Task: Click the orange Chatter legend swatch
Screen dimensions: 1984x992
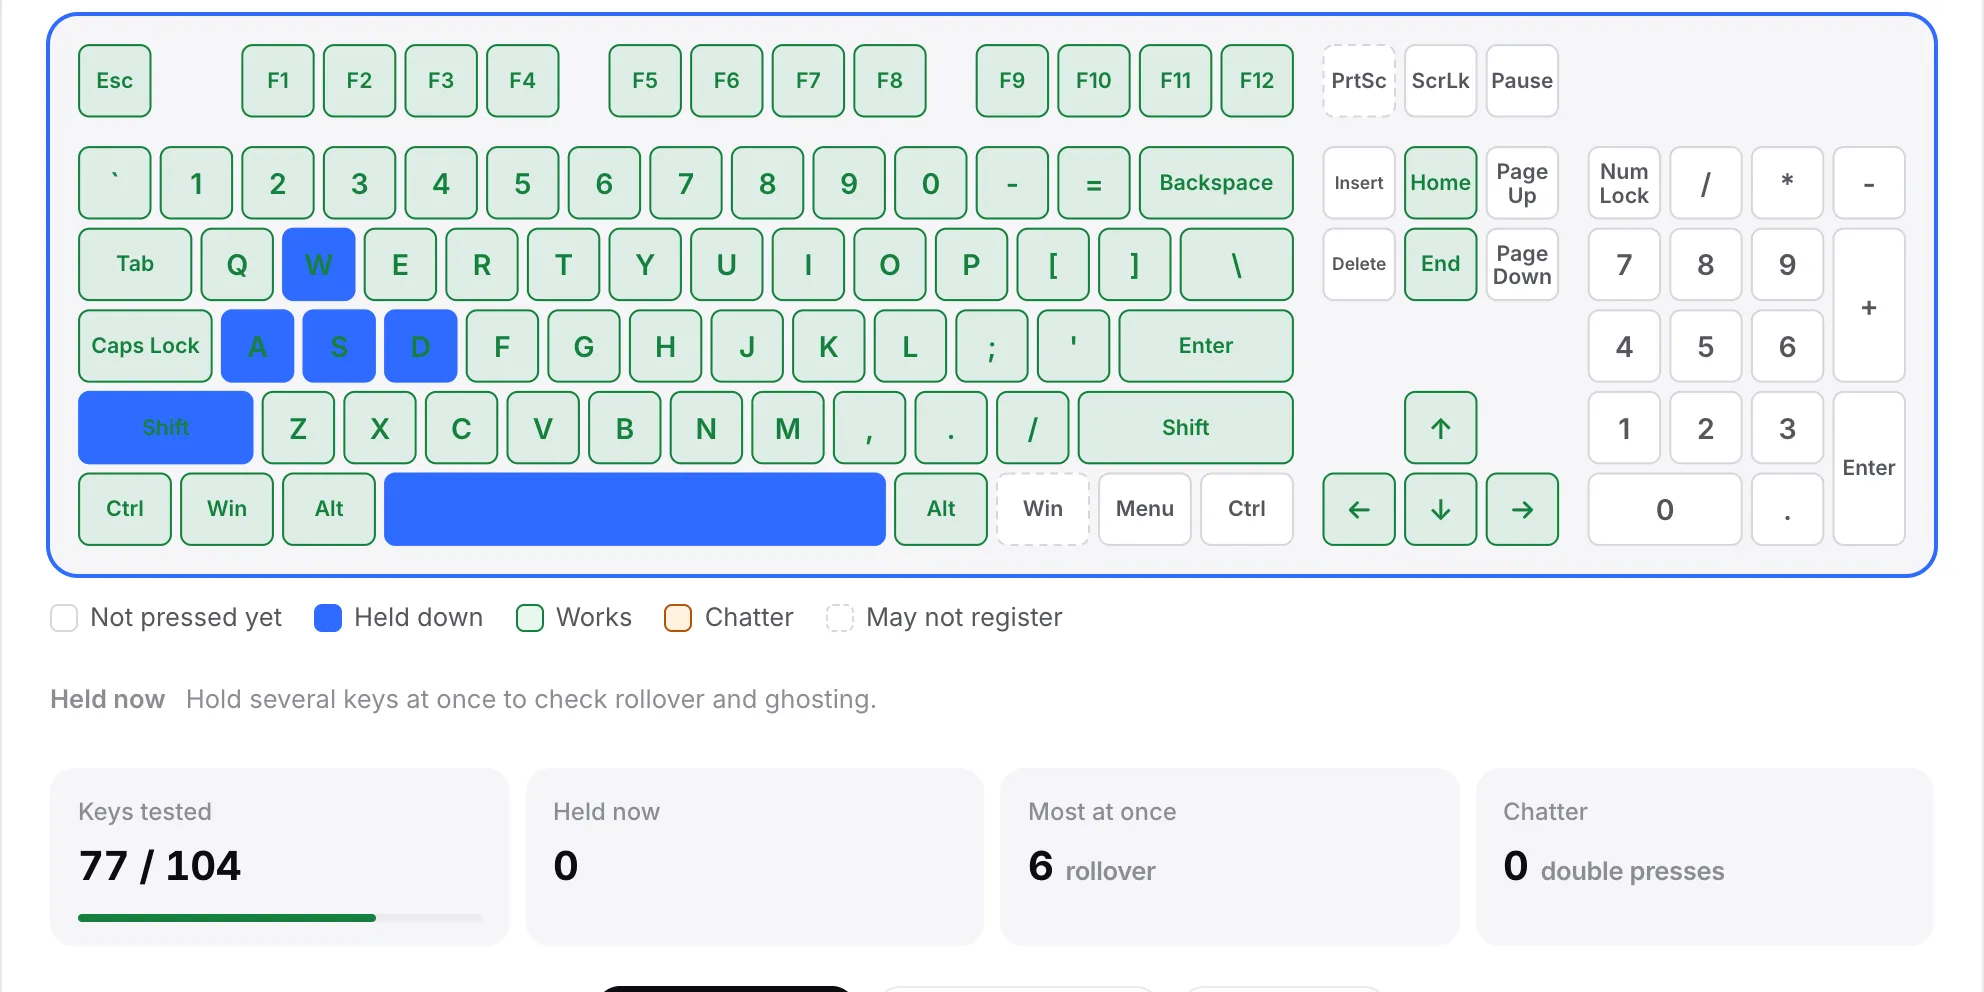Action: 678,618
